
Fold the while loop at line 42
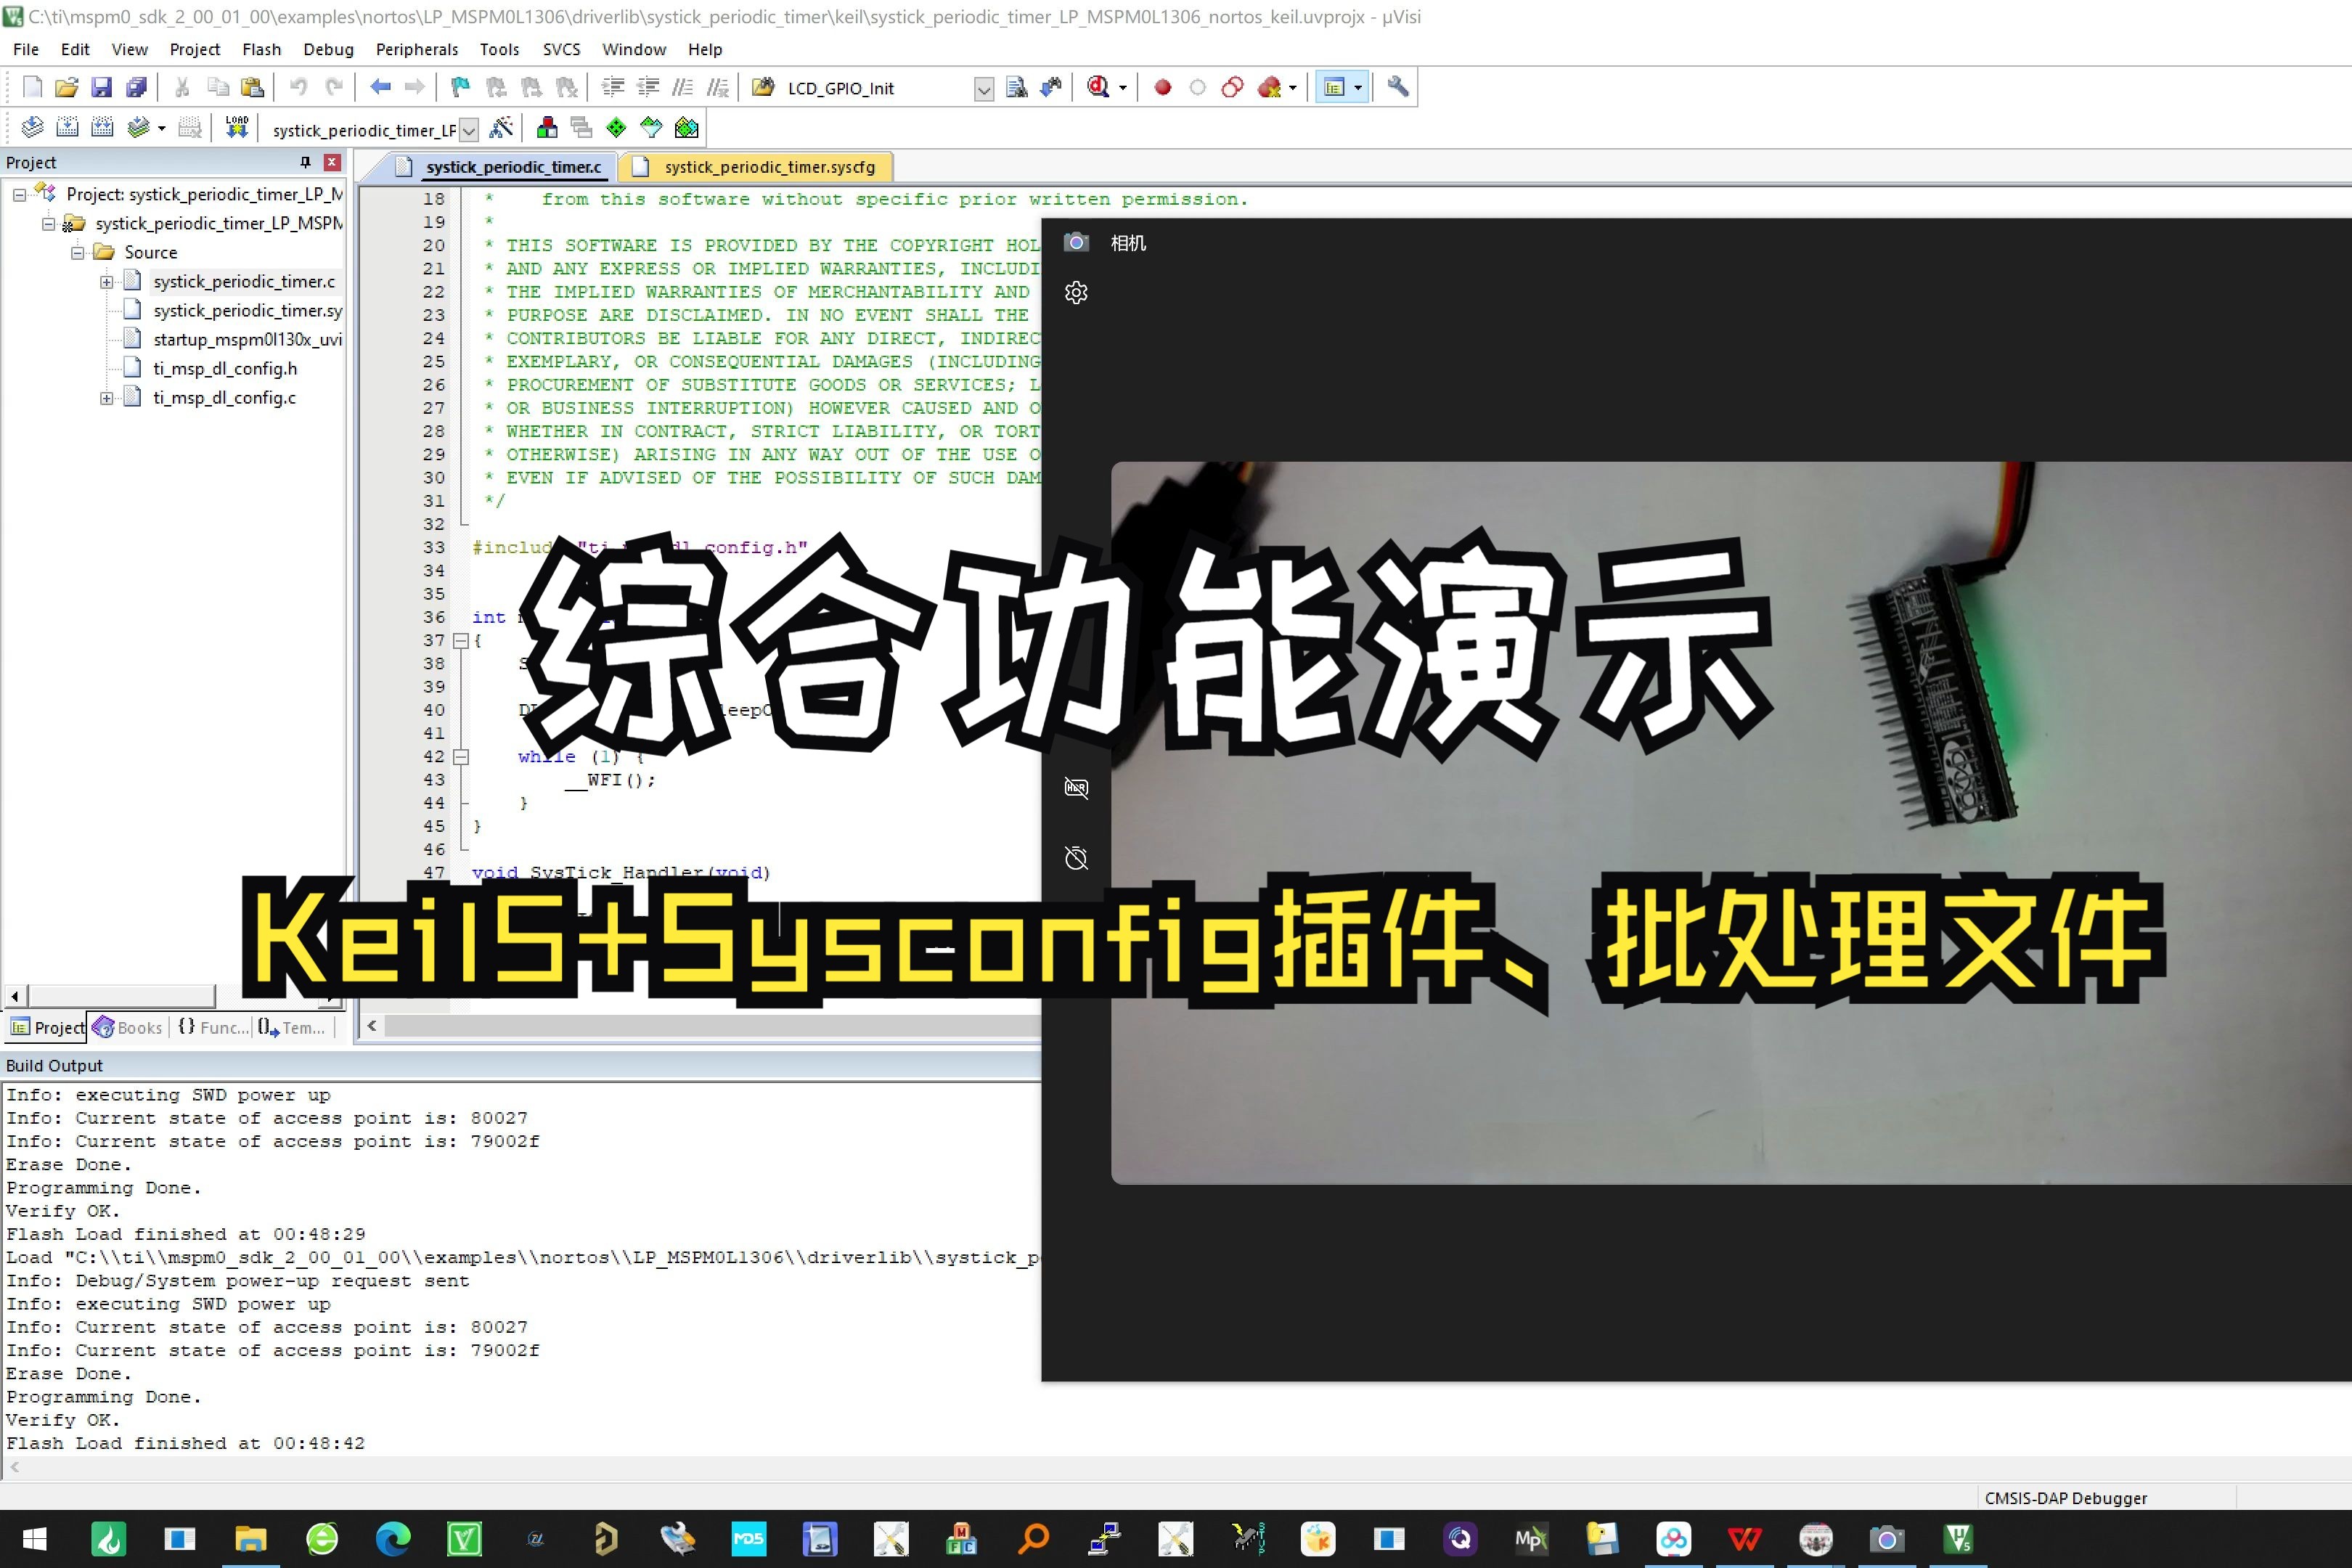coord(461,757)
